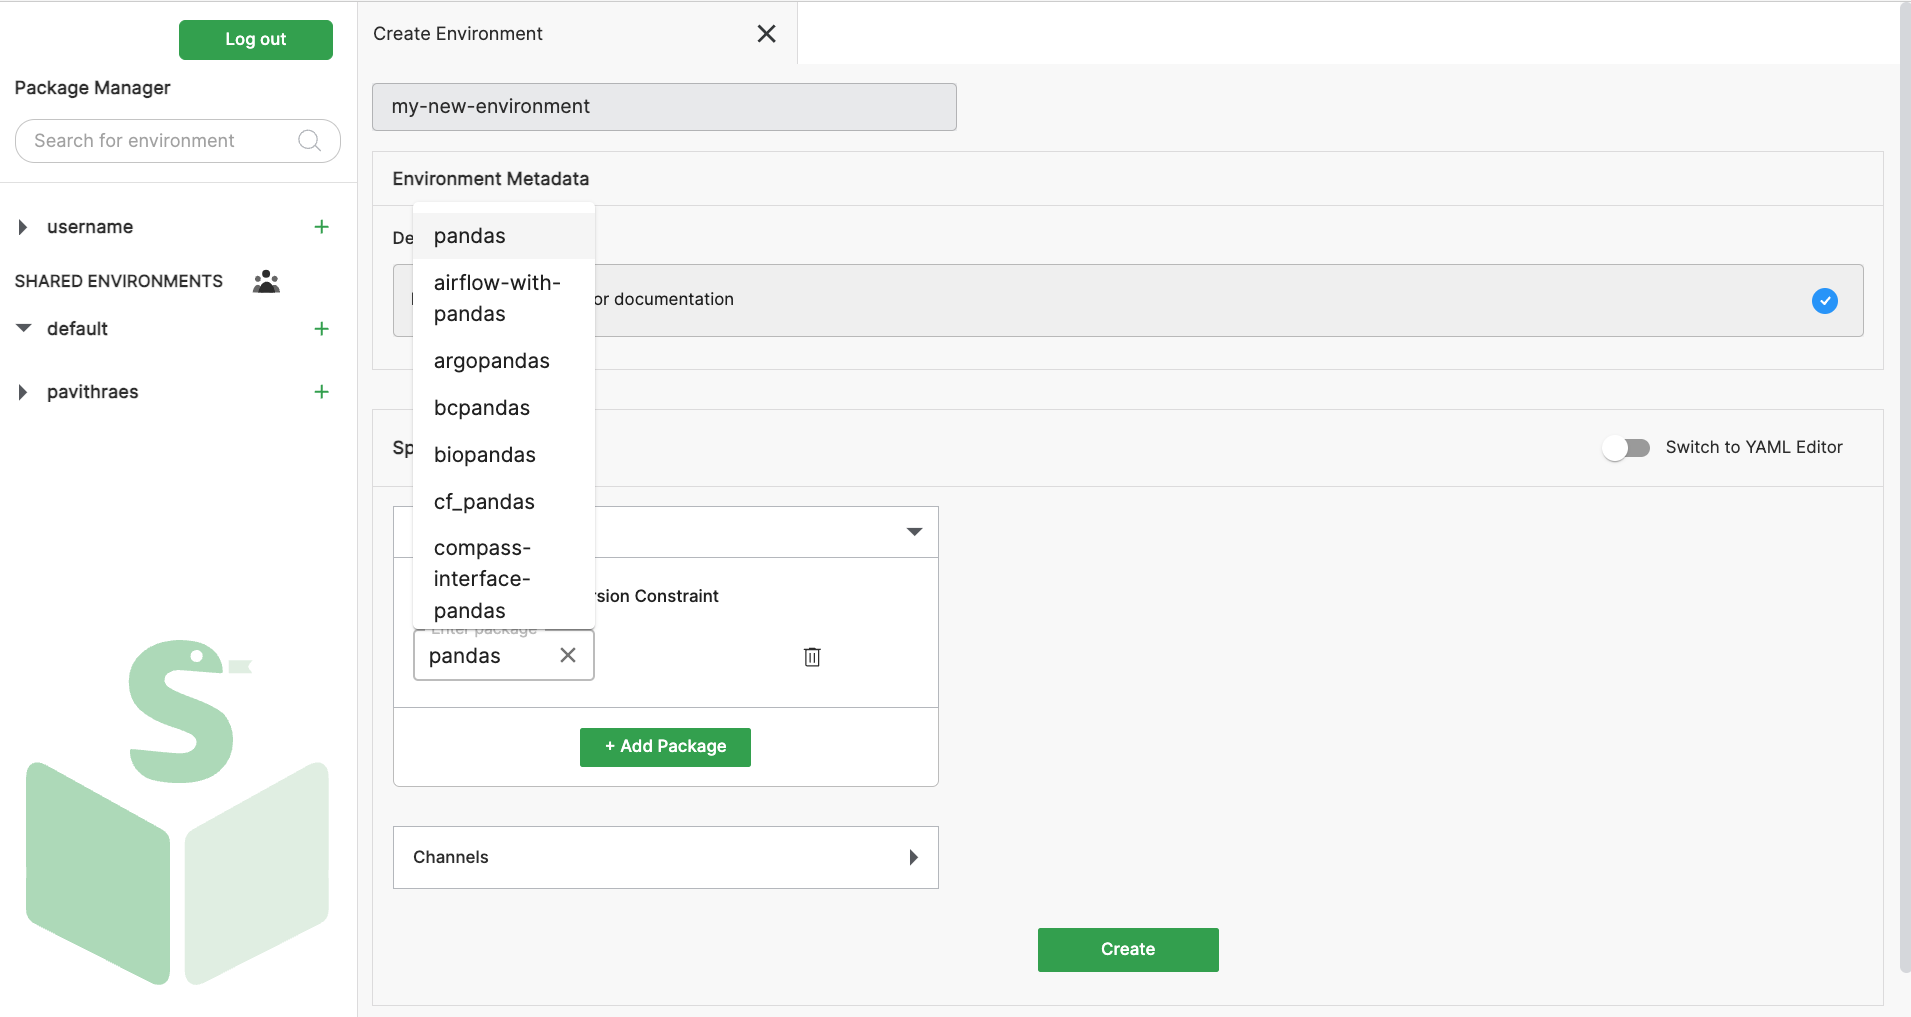The height and width of the screenshot is (1017, 1911).
Task: Close the Create Environment tab
Action: [x=766, y=34]
